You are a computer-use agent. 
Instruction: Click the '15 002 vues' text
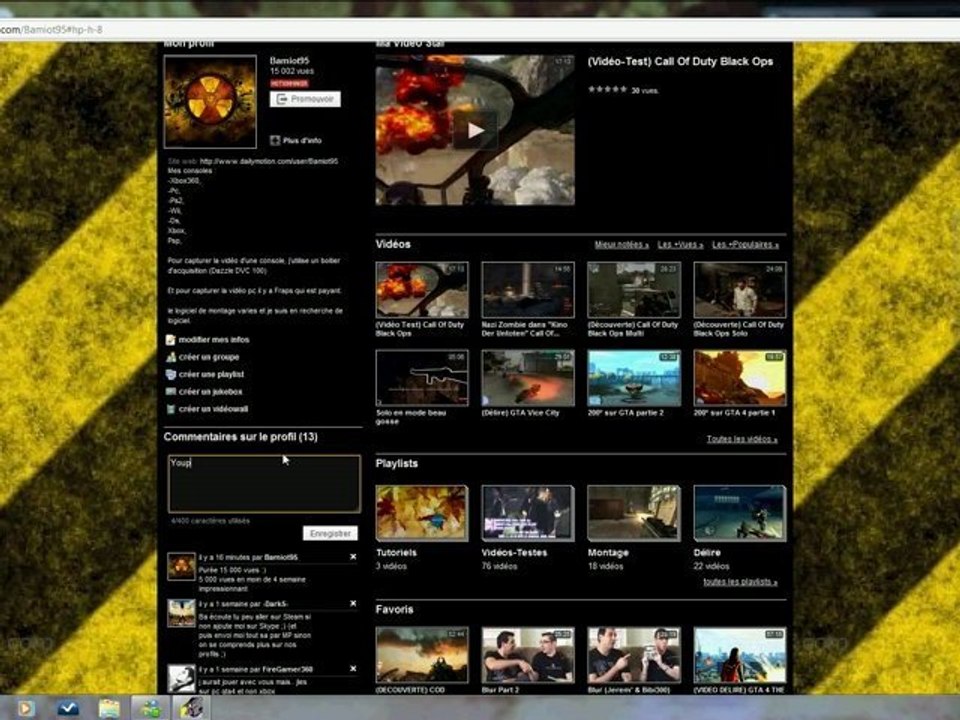[292, 72]
